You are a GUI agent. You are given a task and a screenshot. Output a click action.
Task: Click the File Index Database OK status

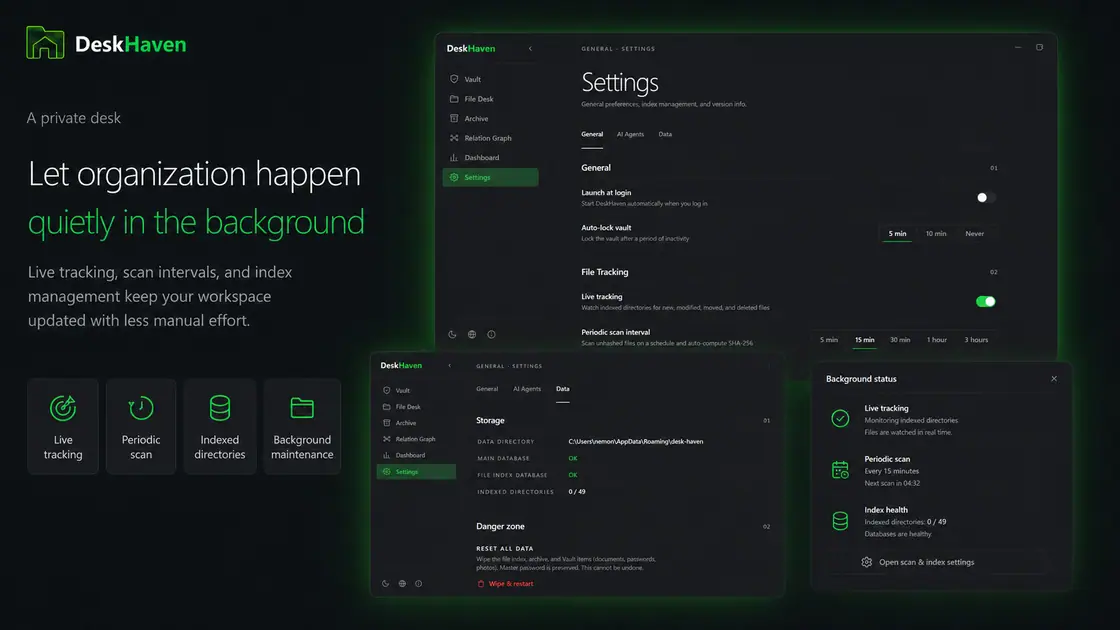pyautogui.click(x=573, y=475)
